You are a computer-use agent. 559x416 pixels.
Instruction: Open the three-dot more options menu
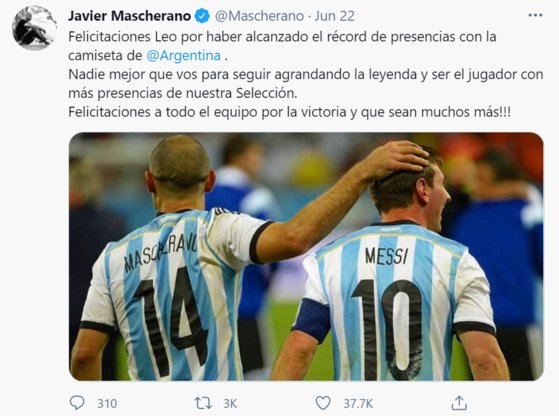535,15
